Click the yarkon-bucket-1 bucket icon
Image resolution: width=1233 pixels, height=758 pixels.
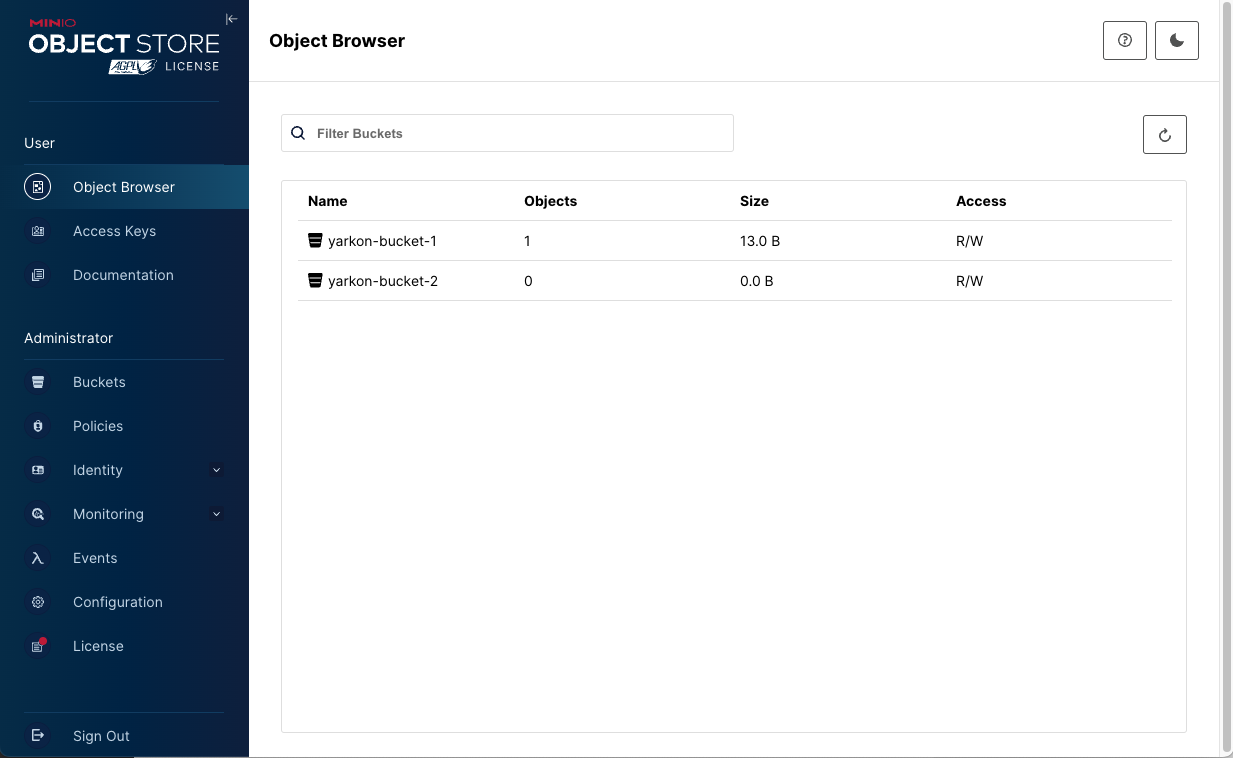pos(315,241)
